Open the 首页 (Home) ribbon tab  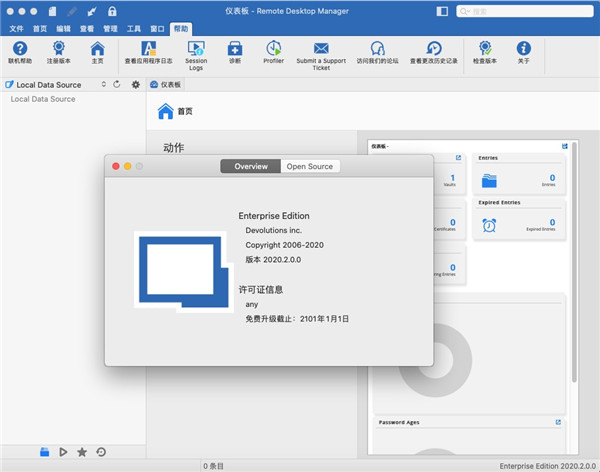click(40, 29)
